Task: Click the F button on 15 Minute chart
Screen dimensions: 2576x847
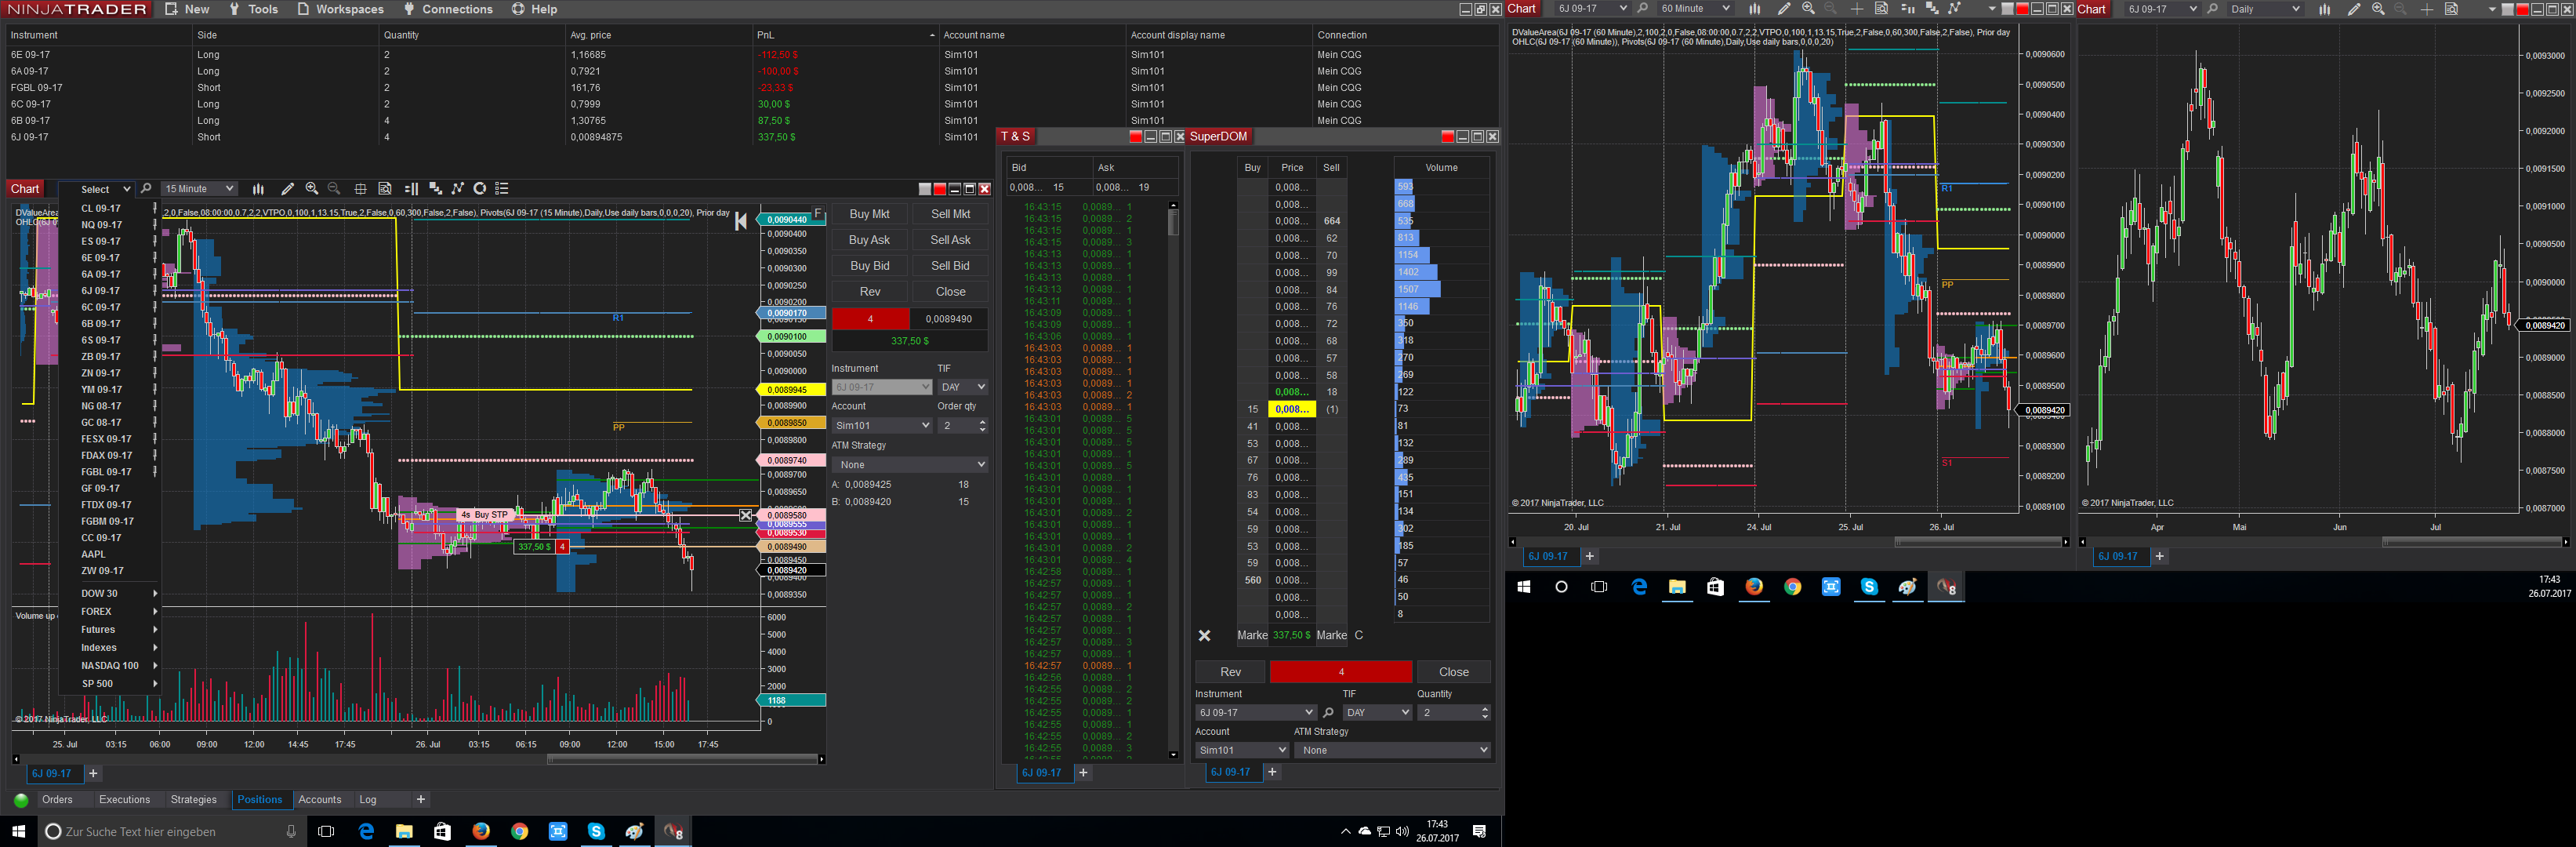Action: 817,213
